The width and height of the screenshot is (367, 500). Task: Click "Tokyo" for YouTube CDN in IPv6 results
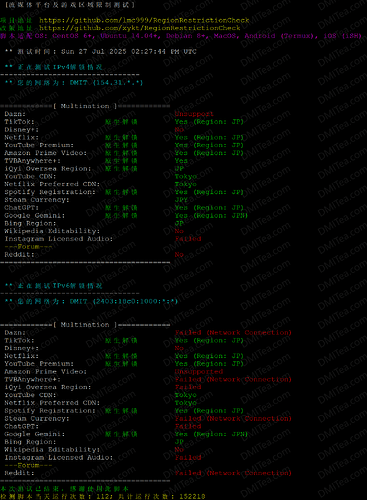click(186, 395)
